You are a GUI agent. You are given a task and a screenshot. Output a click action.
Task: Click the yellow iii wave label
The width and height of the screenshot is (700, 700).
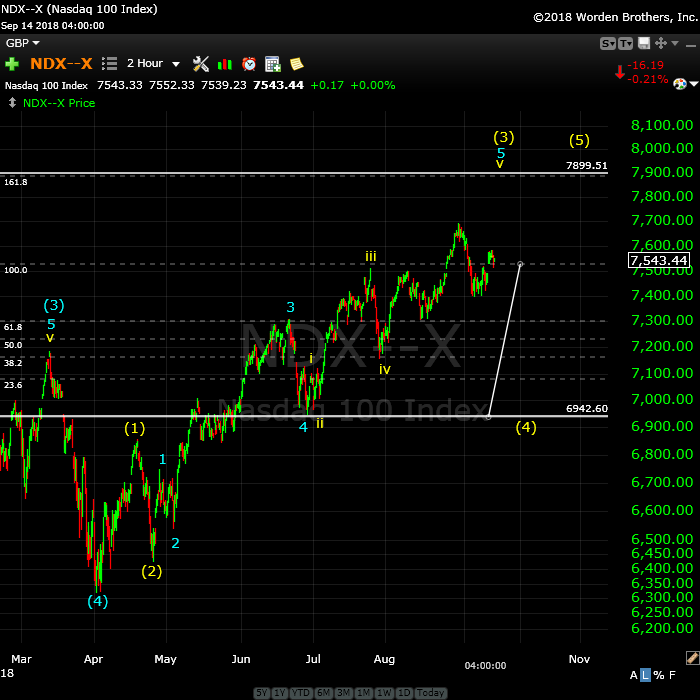(371, 256)
